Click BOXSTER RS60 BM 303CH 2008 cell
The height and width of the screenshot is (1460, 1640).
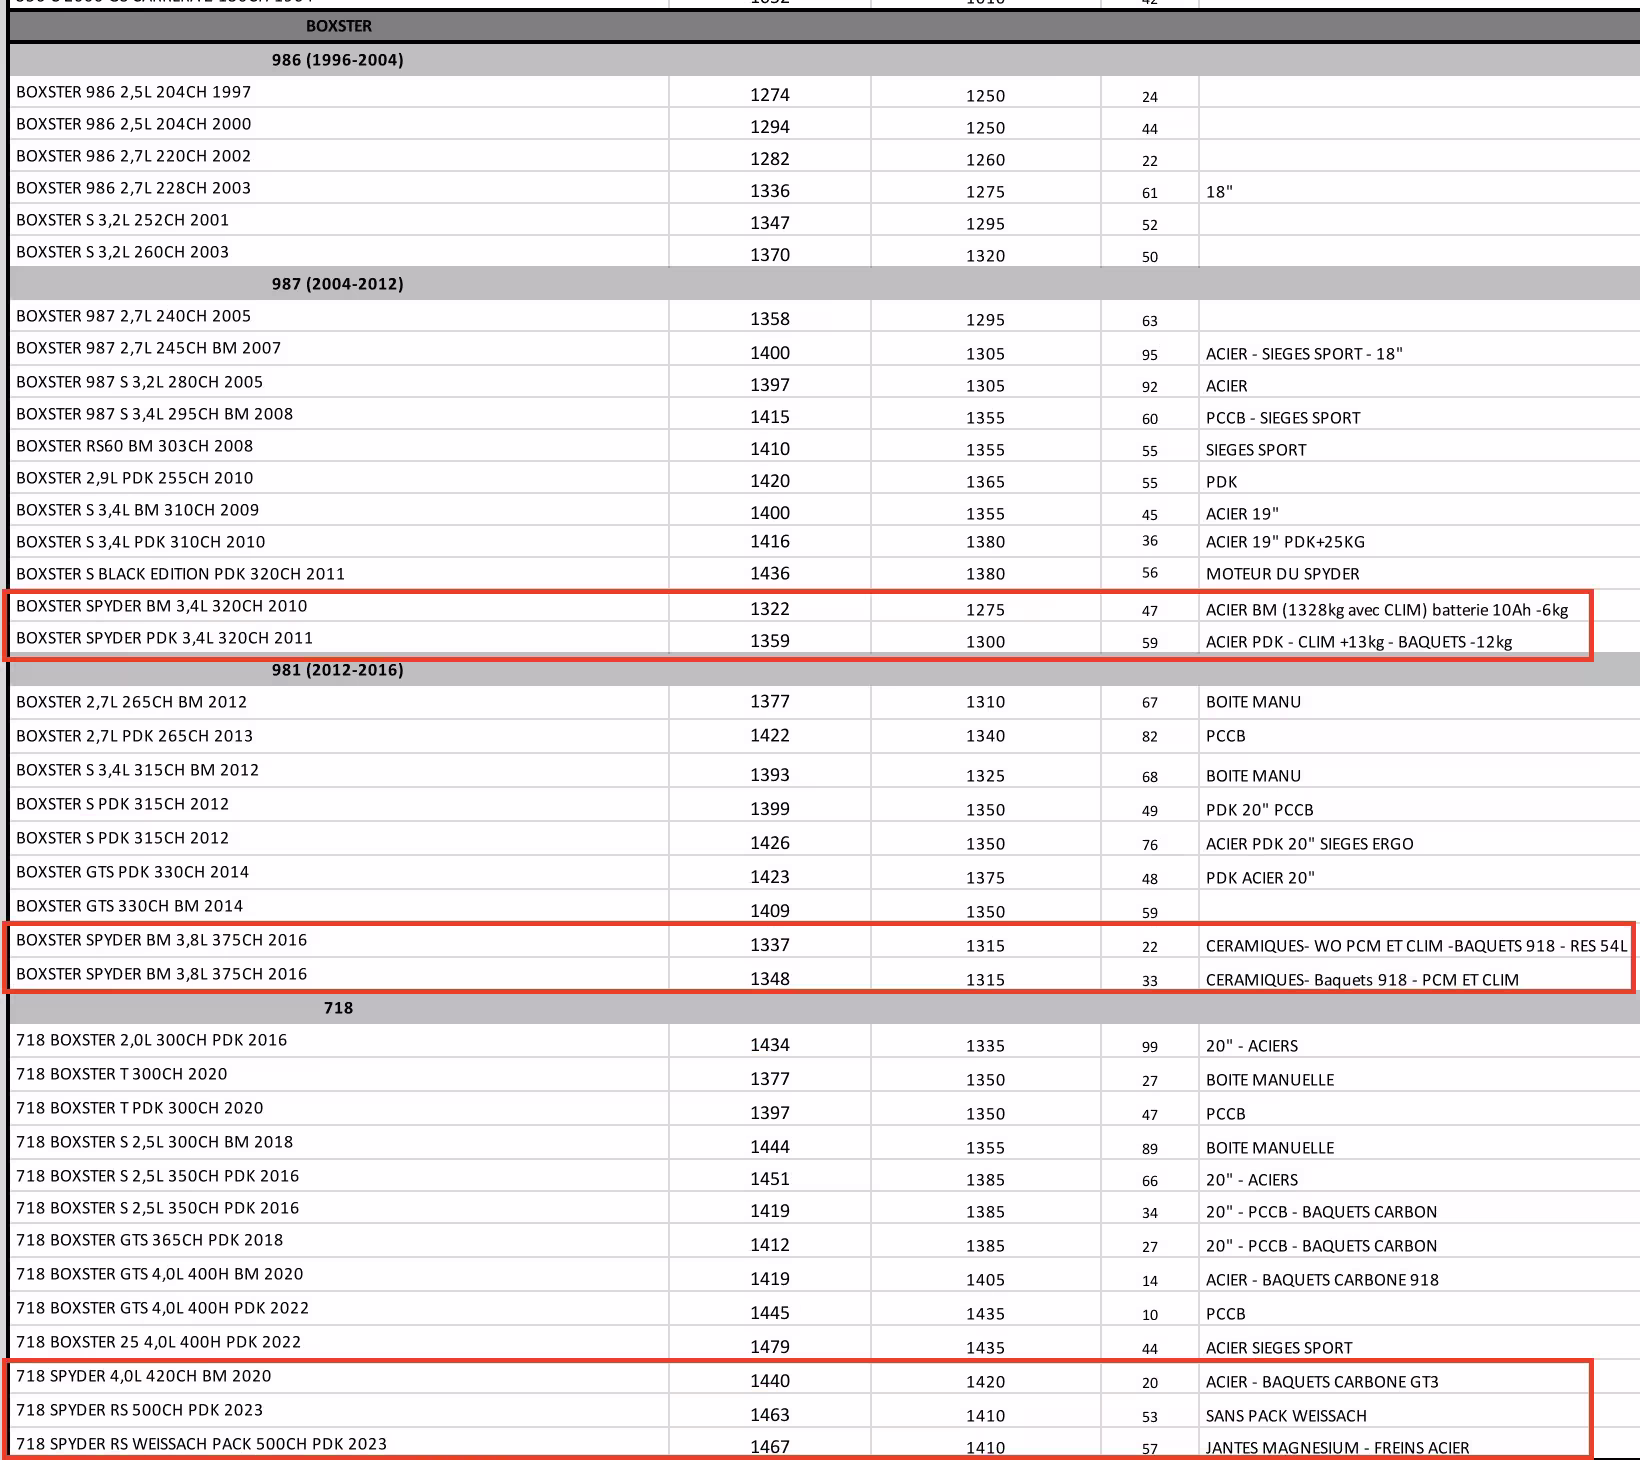click(338, 446)
